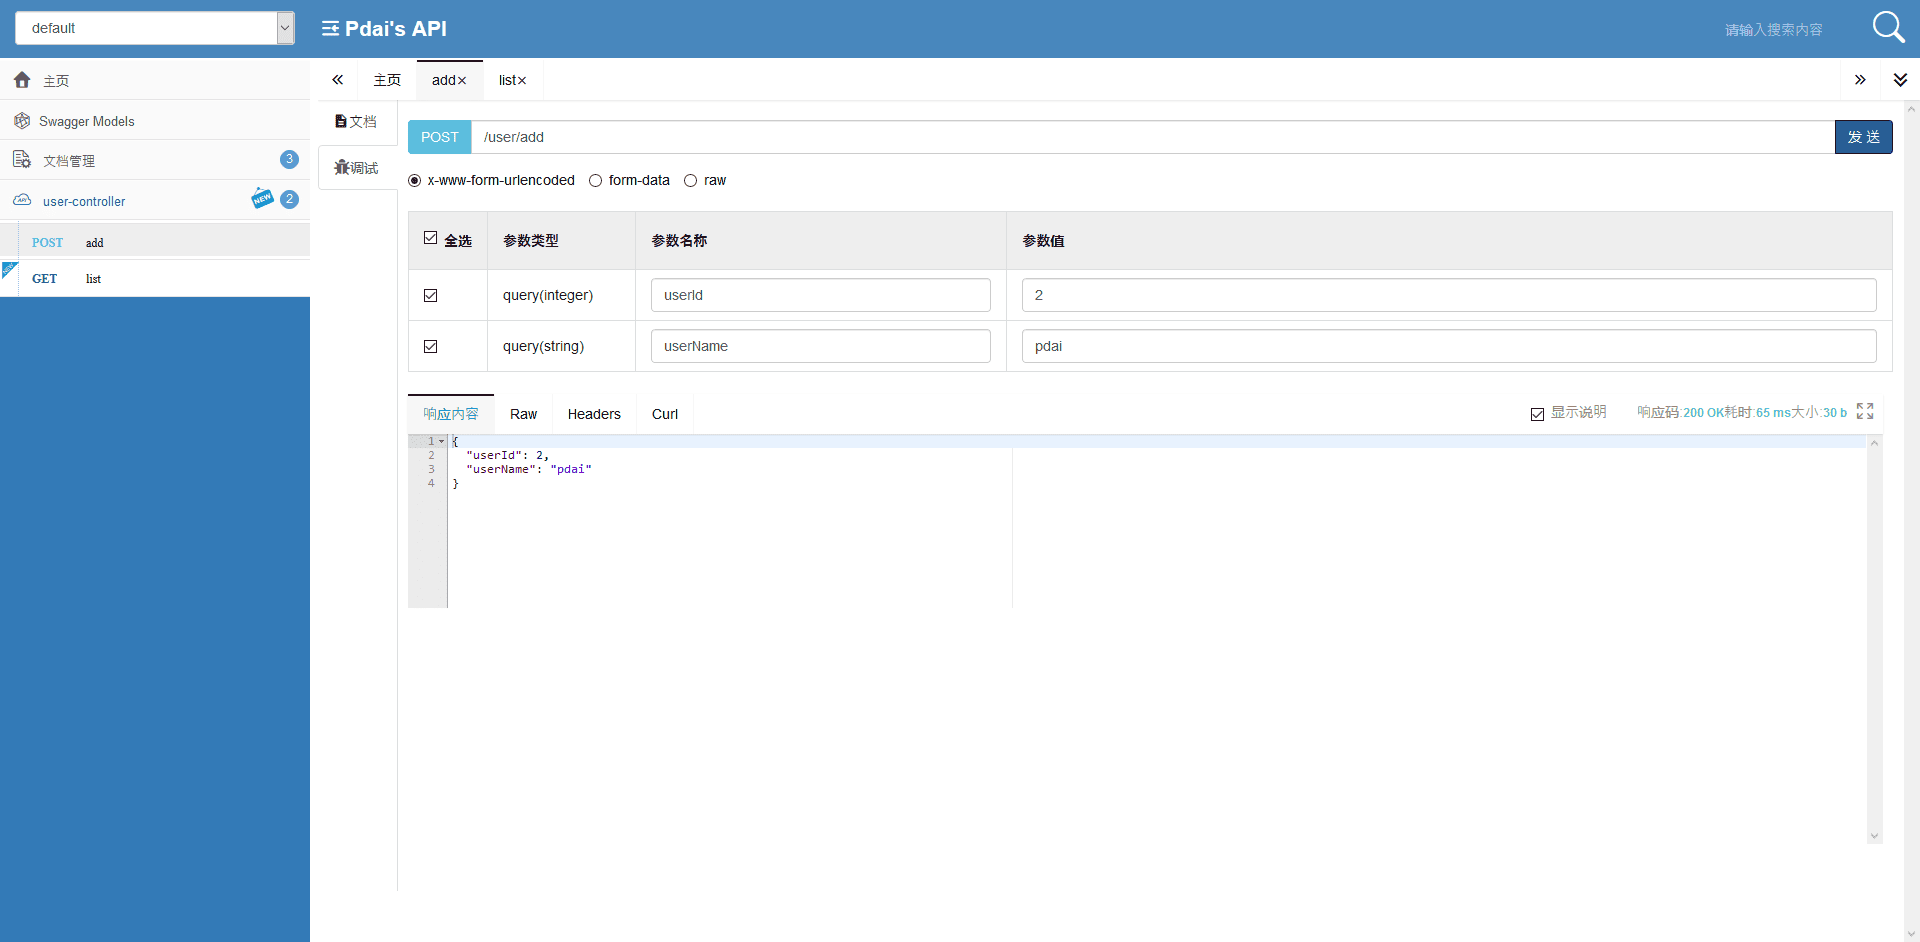Click the 发送 send button

pyautogui.click(x=1863, y=137)
